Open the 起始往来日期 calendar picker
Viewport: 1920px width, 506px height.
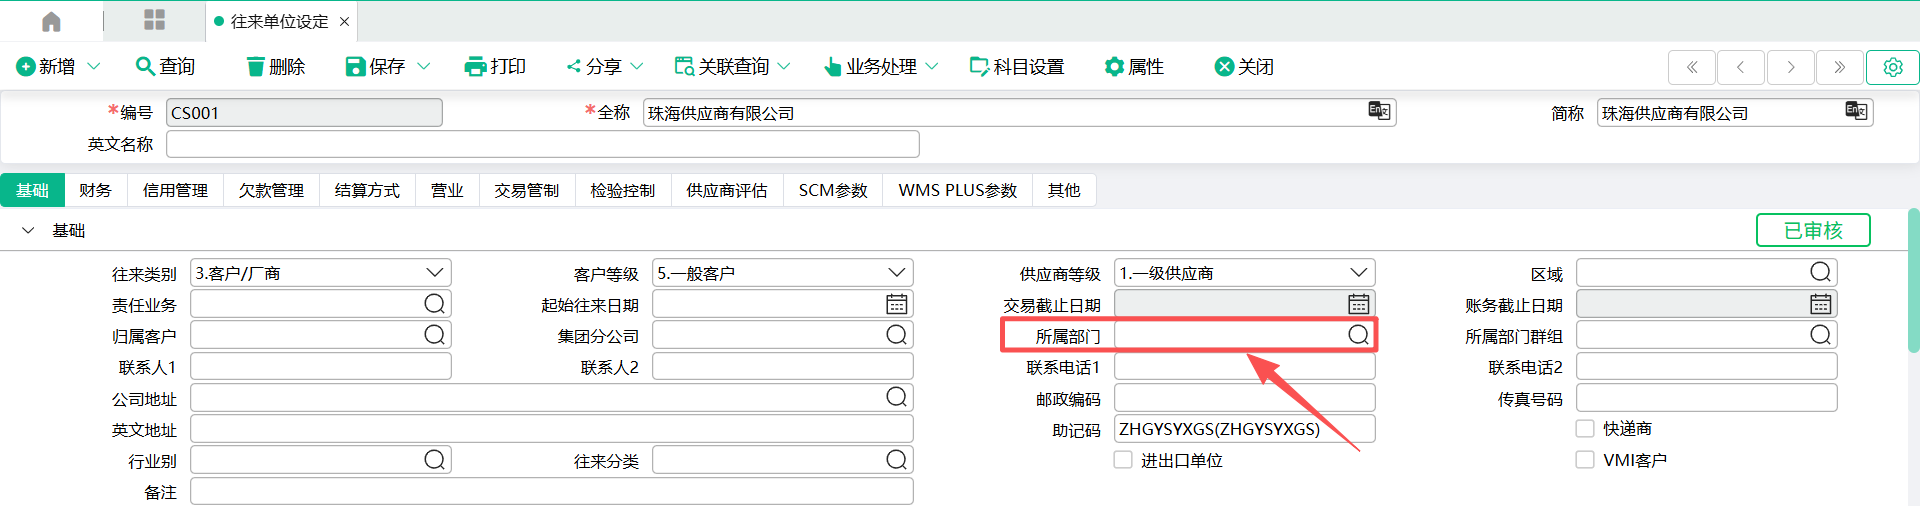coord(896,304)
